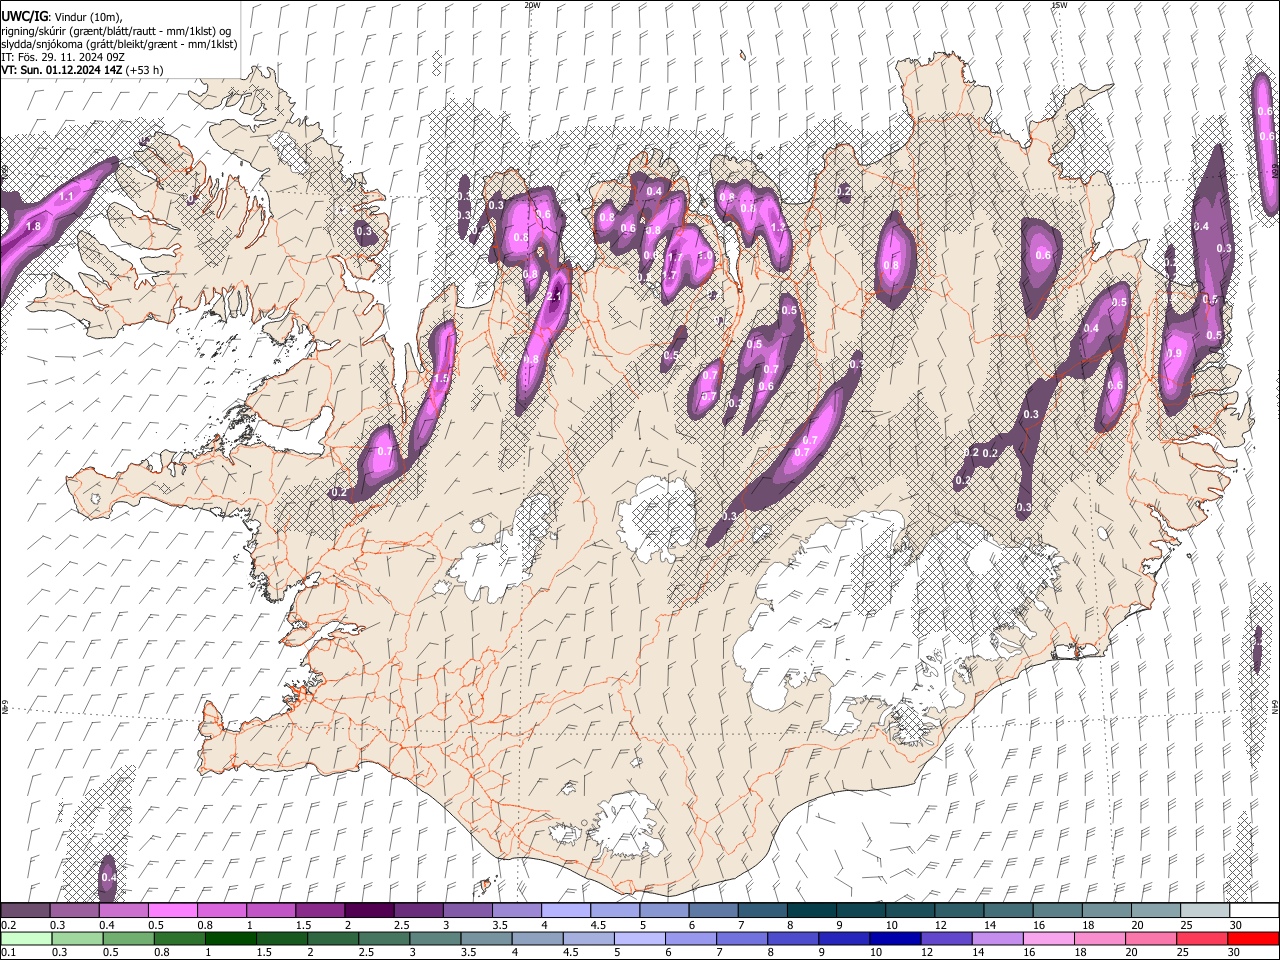The image size is (1280, 960).
Task: Click the '1.0' snowfall value in the north
Action: click(705, 256)
